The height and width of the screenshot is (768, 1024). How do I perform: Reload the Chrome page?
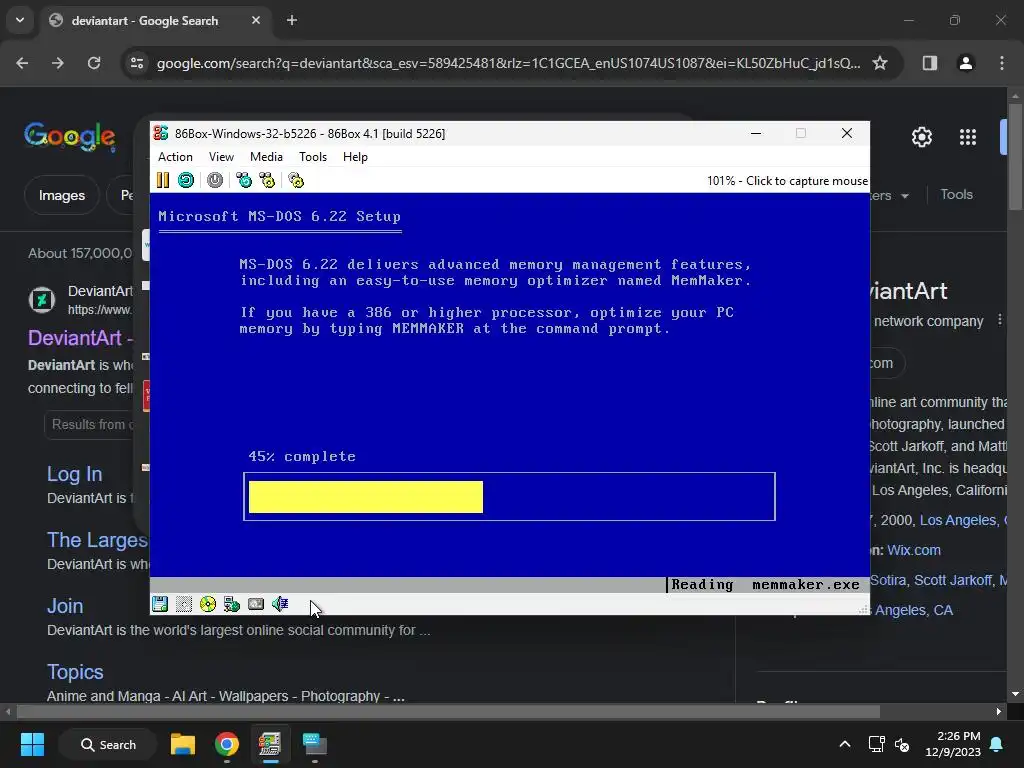94,63
